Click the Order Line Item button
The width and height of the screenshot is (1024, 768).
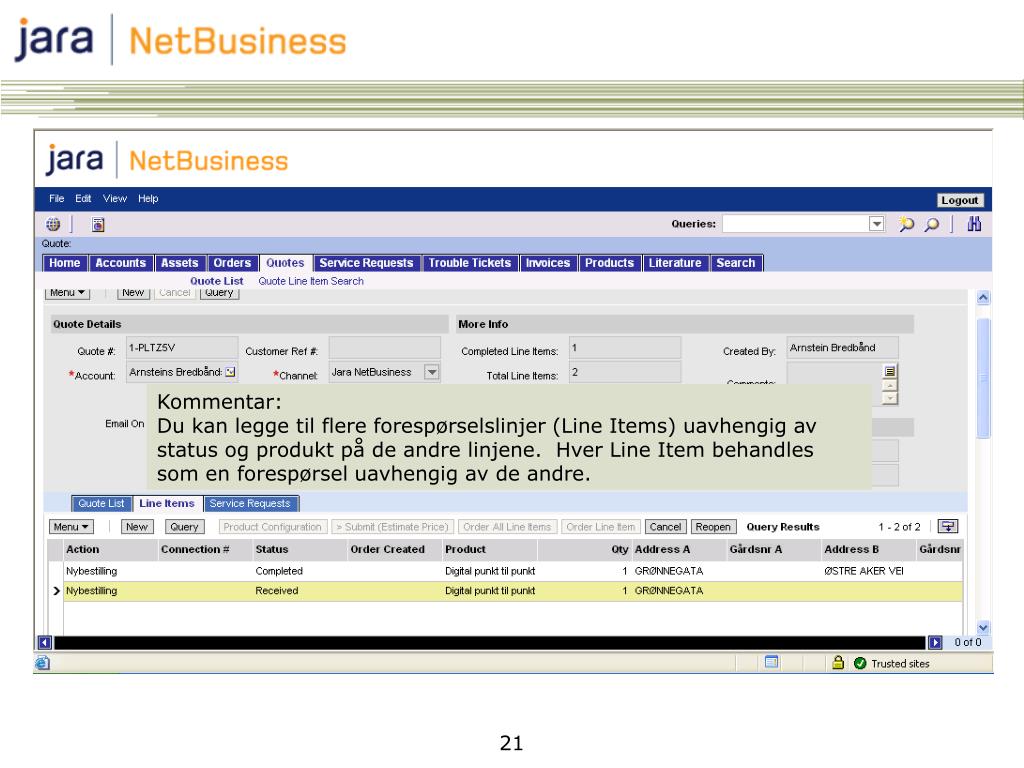601,527
